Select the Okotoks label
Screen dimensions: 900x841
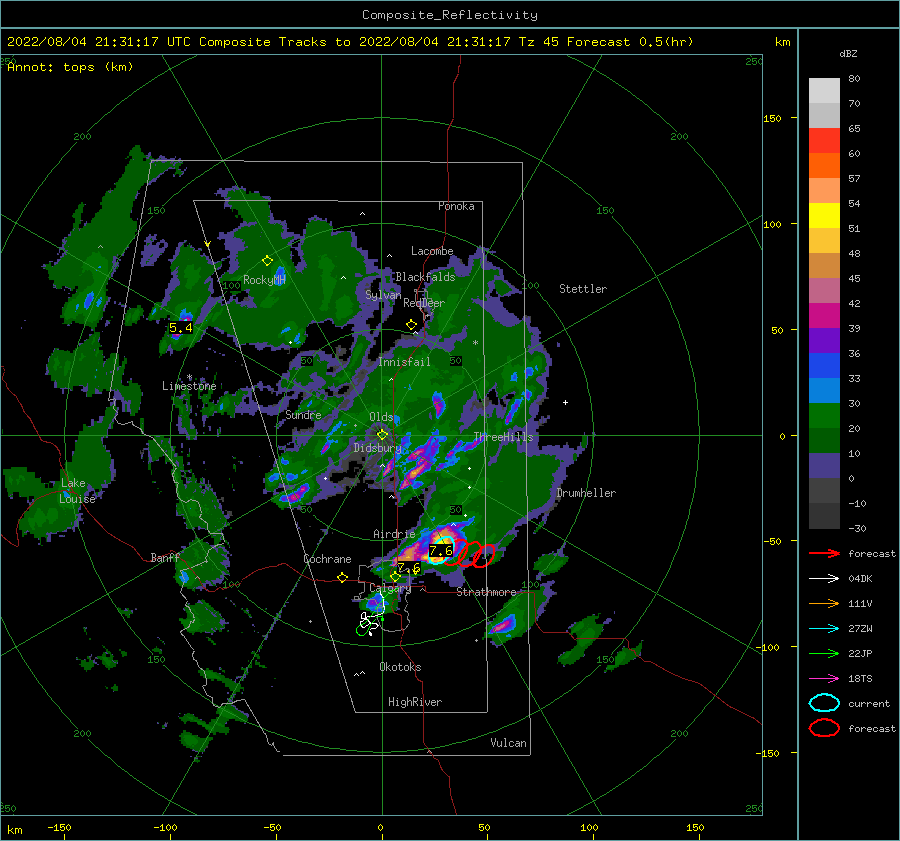(400, 667)
